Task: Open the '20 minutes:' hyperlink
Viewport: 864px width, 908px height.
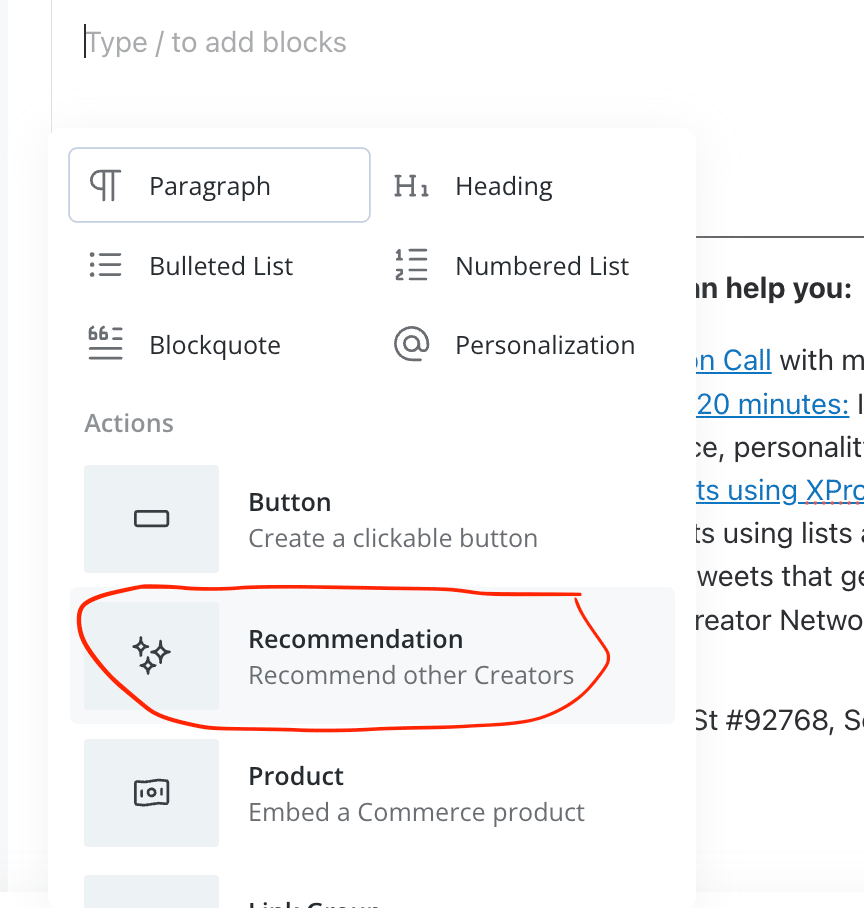Action: 773,404
